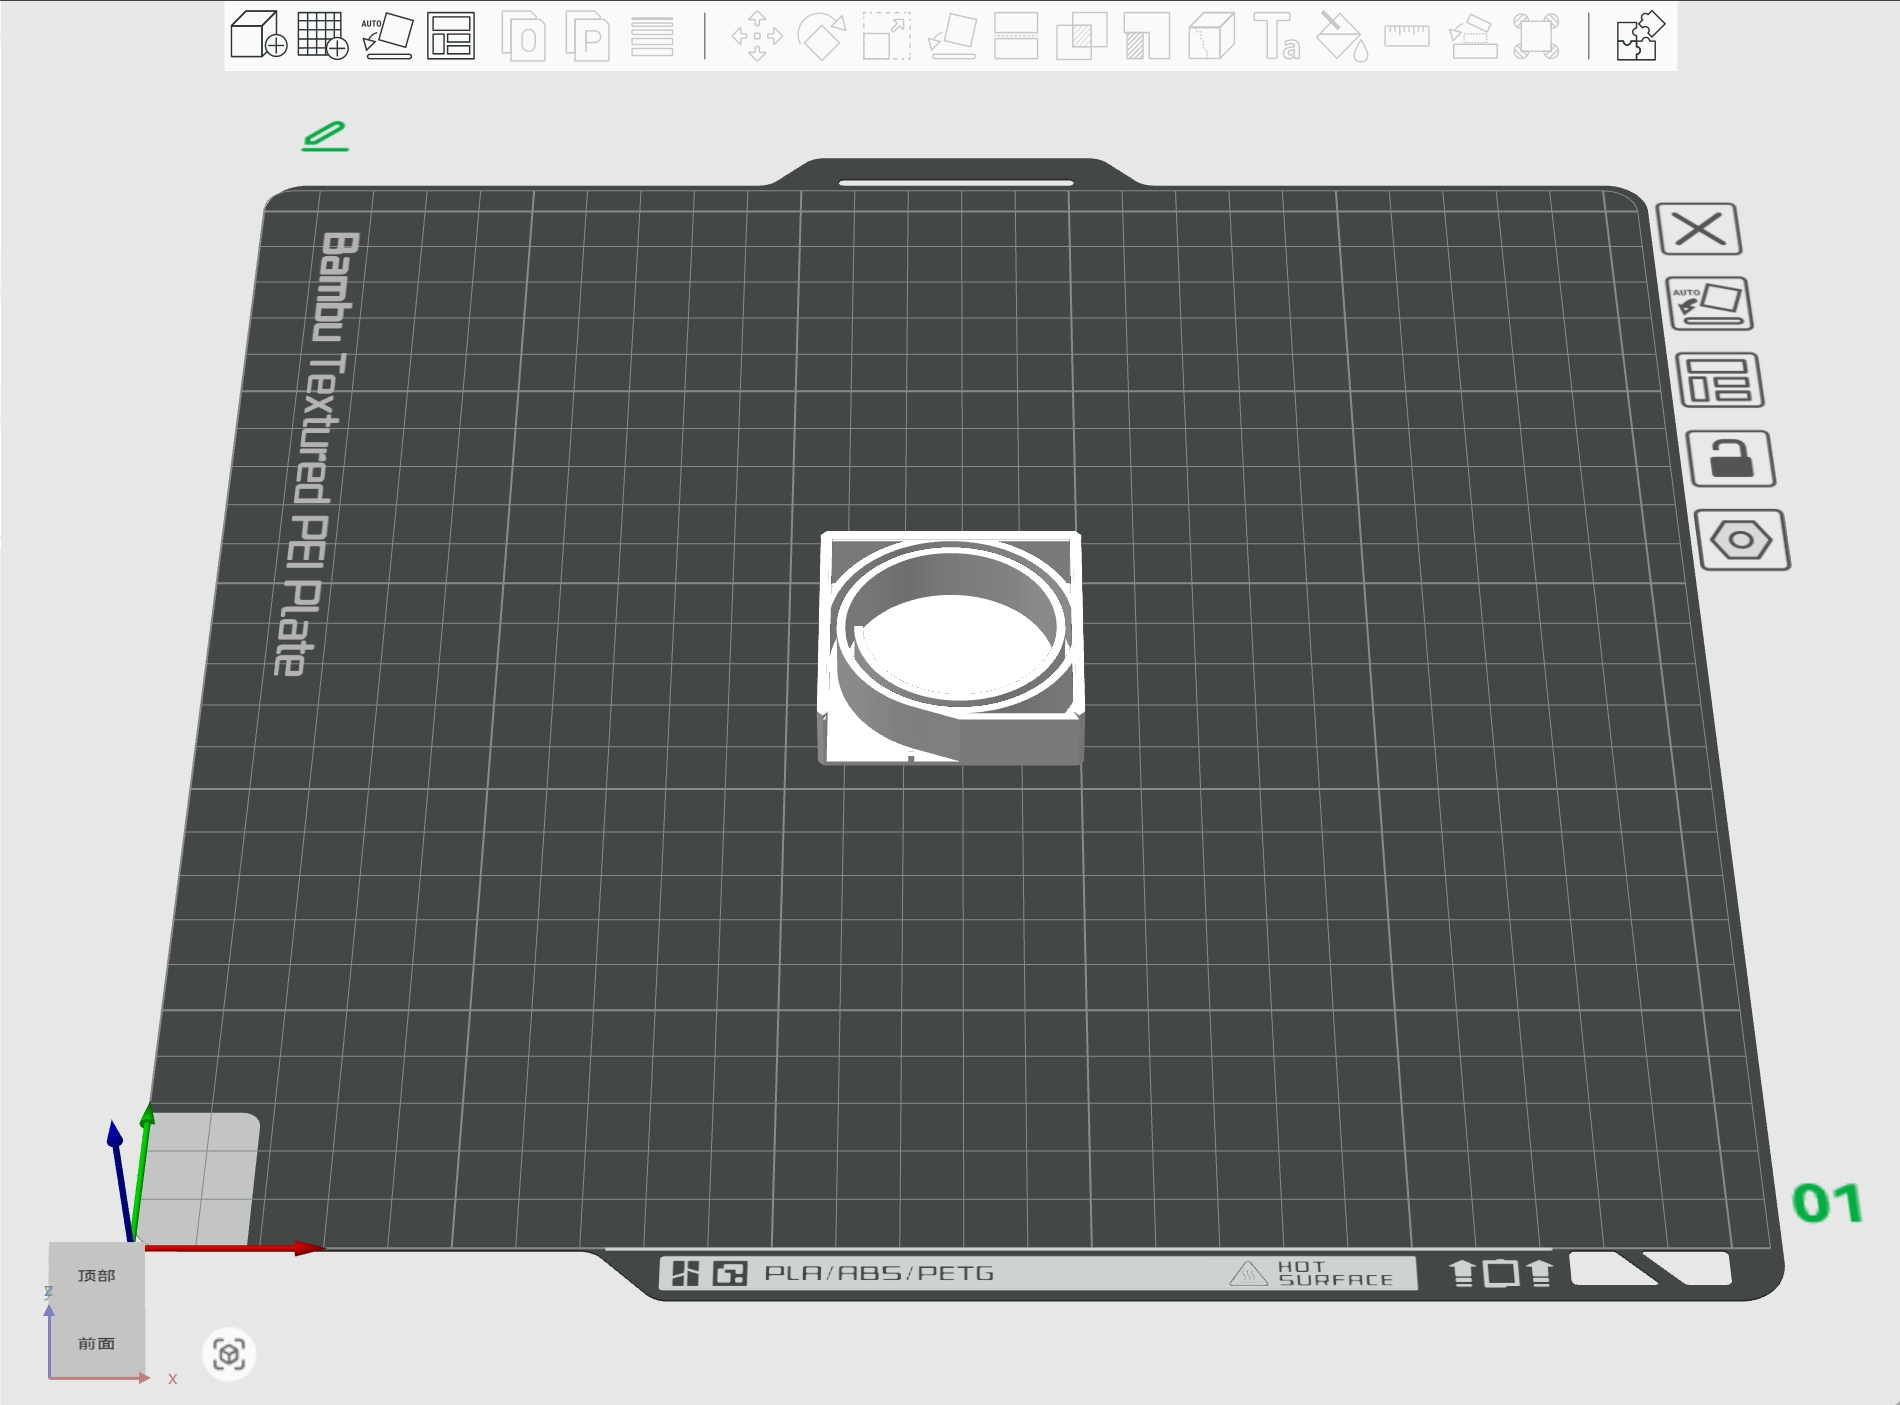Toggle the plate lock icon

1731,459
